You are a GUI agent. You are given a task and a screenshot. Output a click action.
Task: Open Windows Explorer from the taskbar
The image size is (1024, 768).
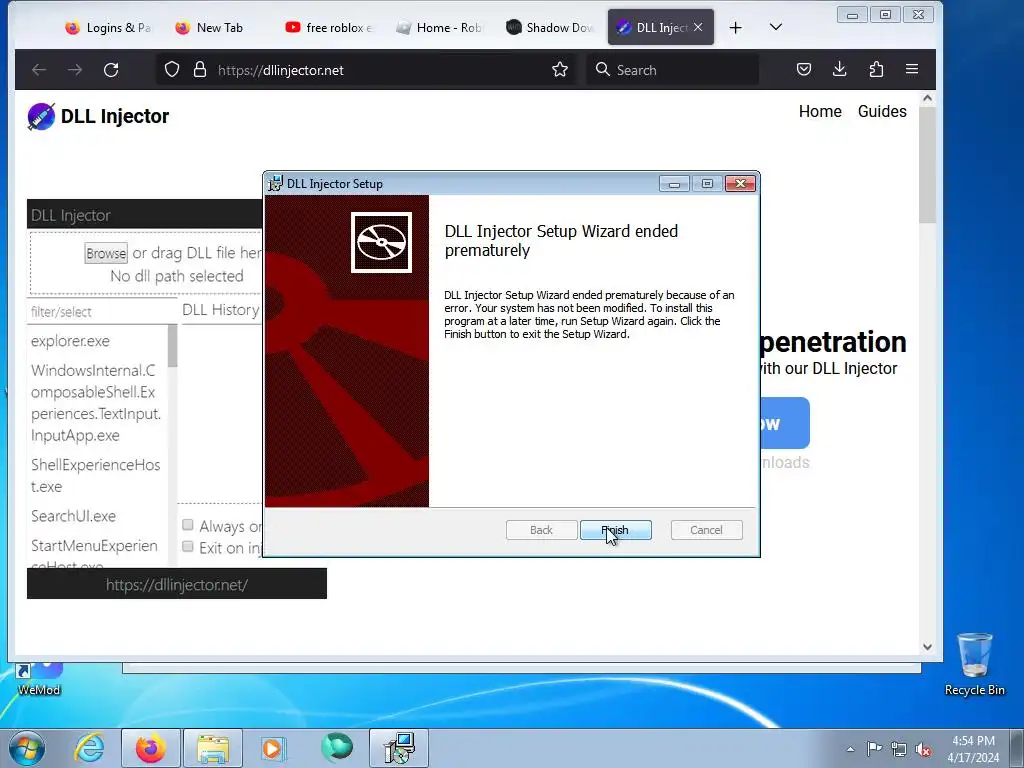tap(213, 748)
